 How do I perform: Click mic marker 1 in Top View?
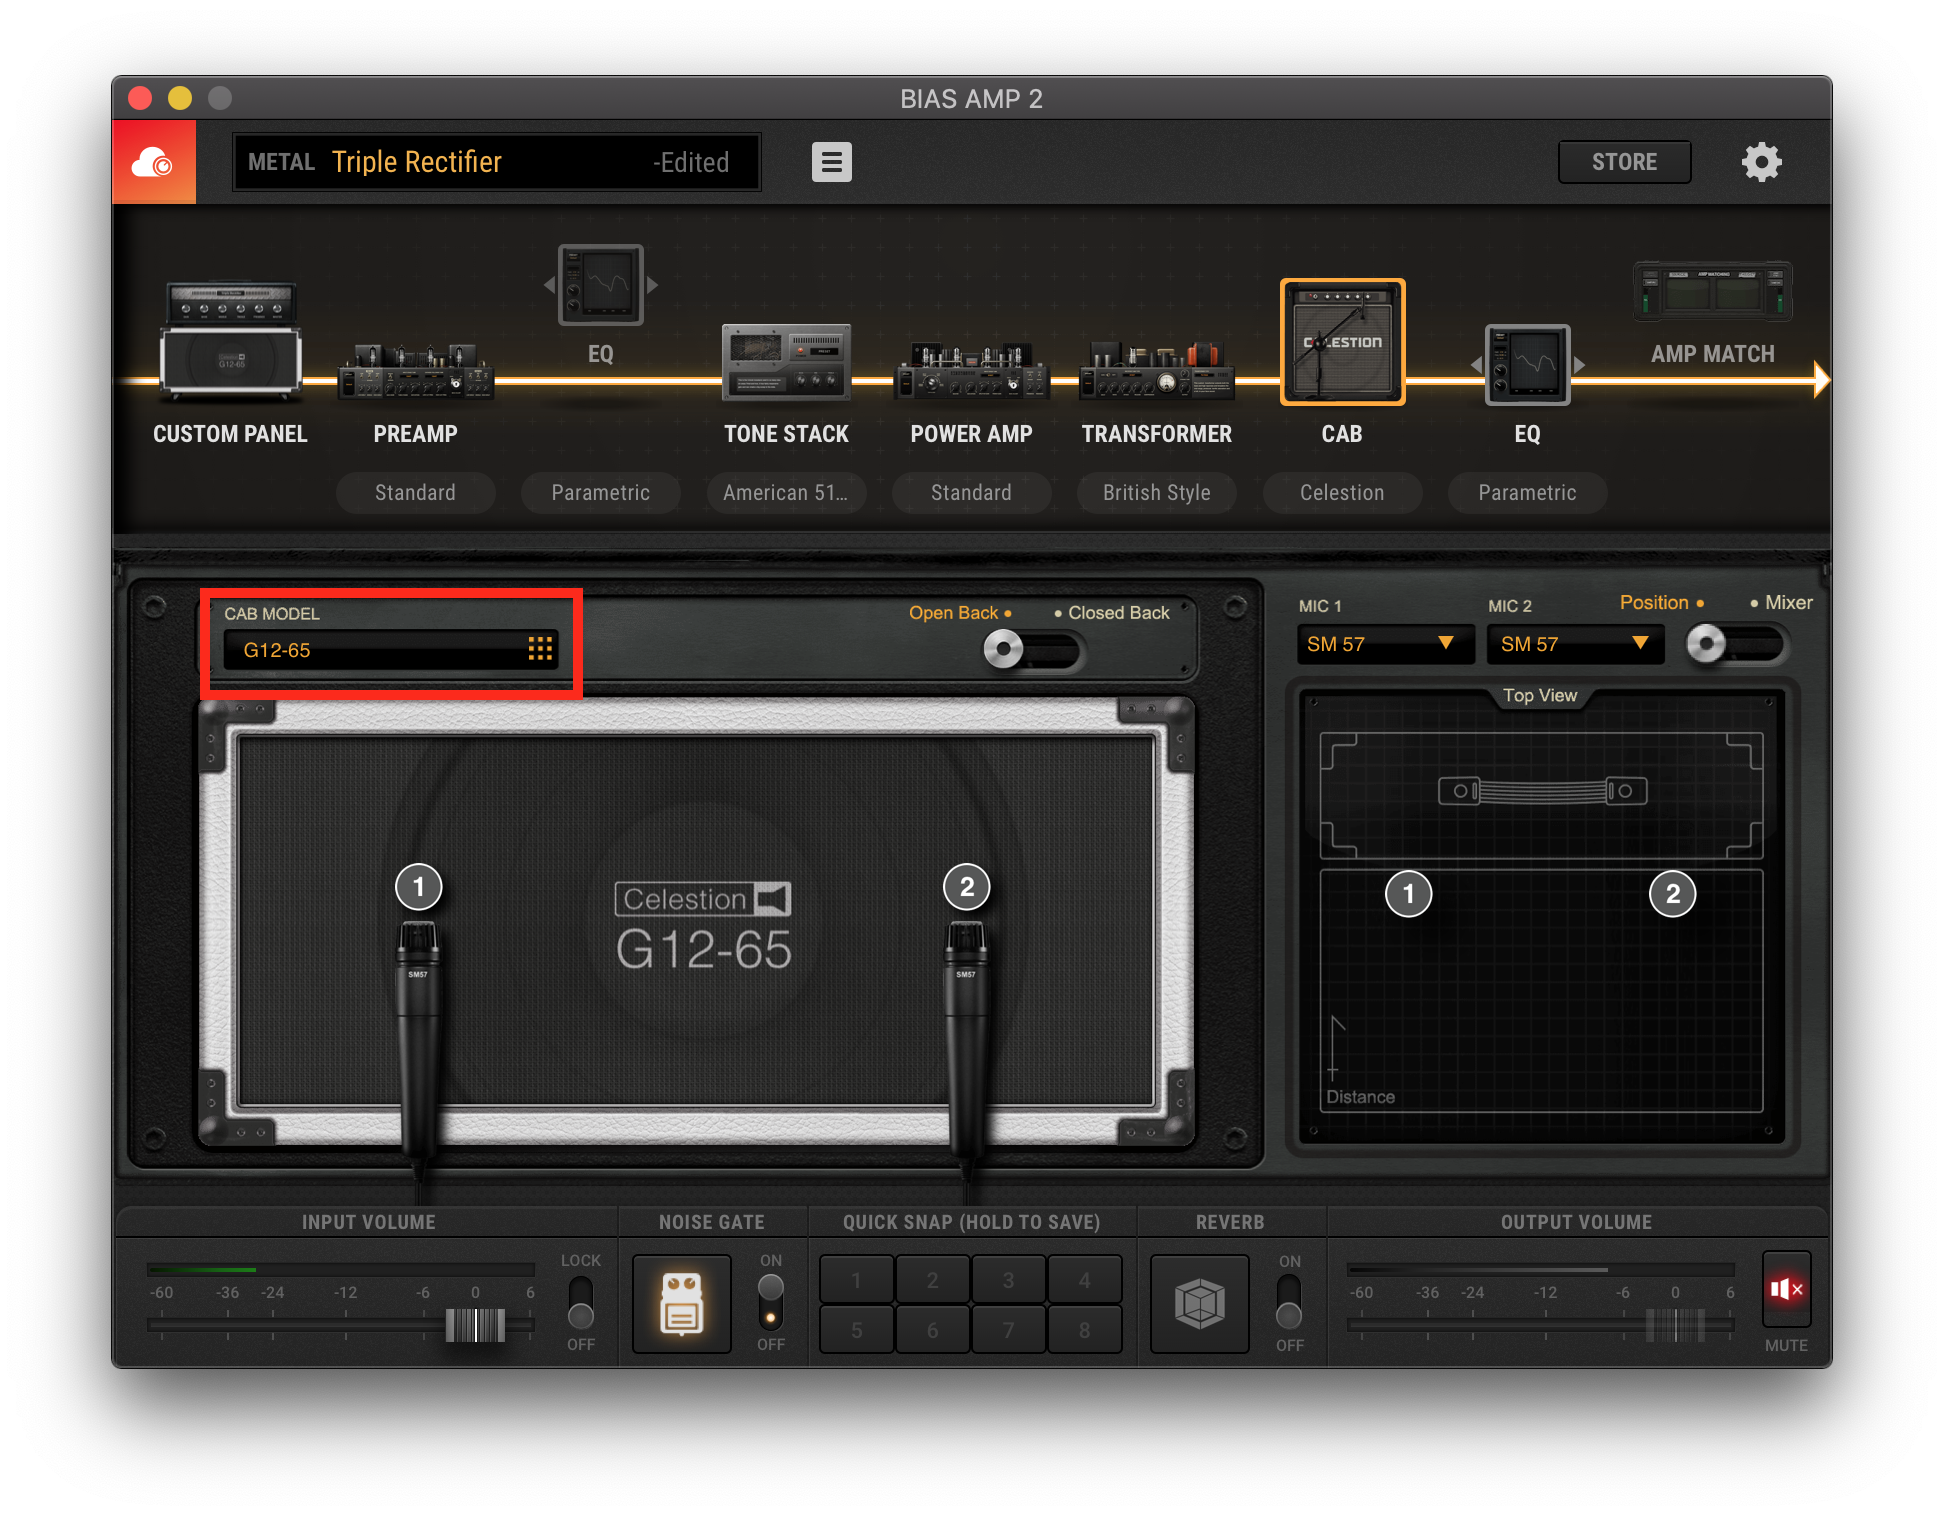tap(1408, 894)
